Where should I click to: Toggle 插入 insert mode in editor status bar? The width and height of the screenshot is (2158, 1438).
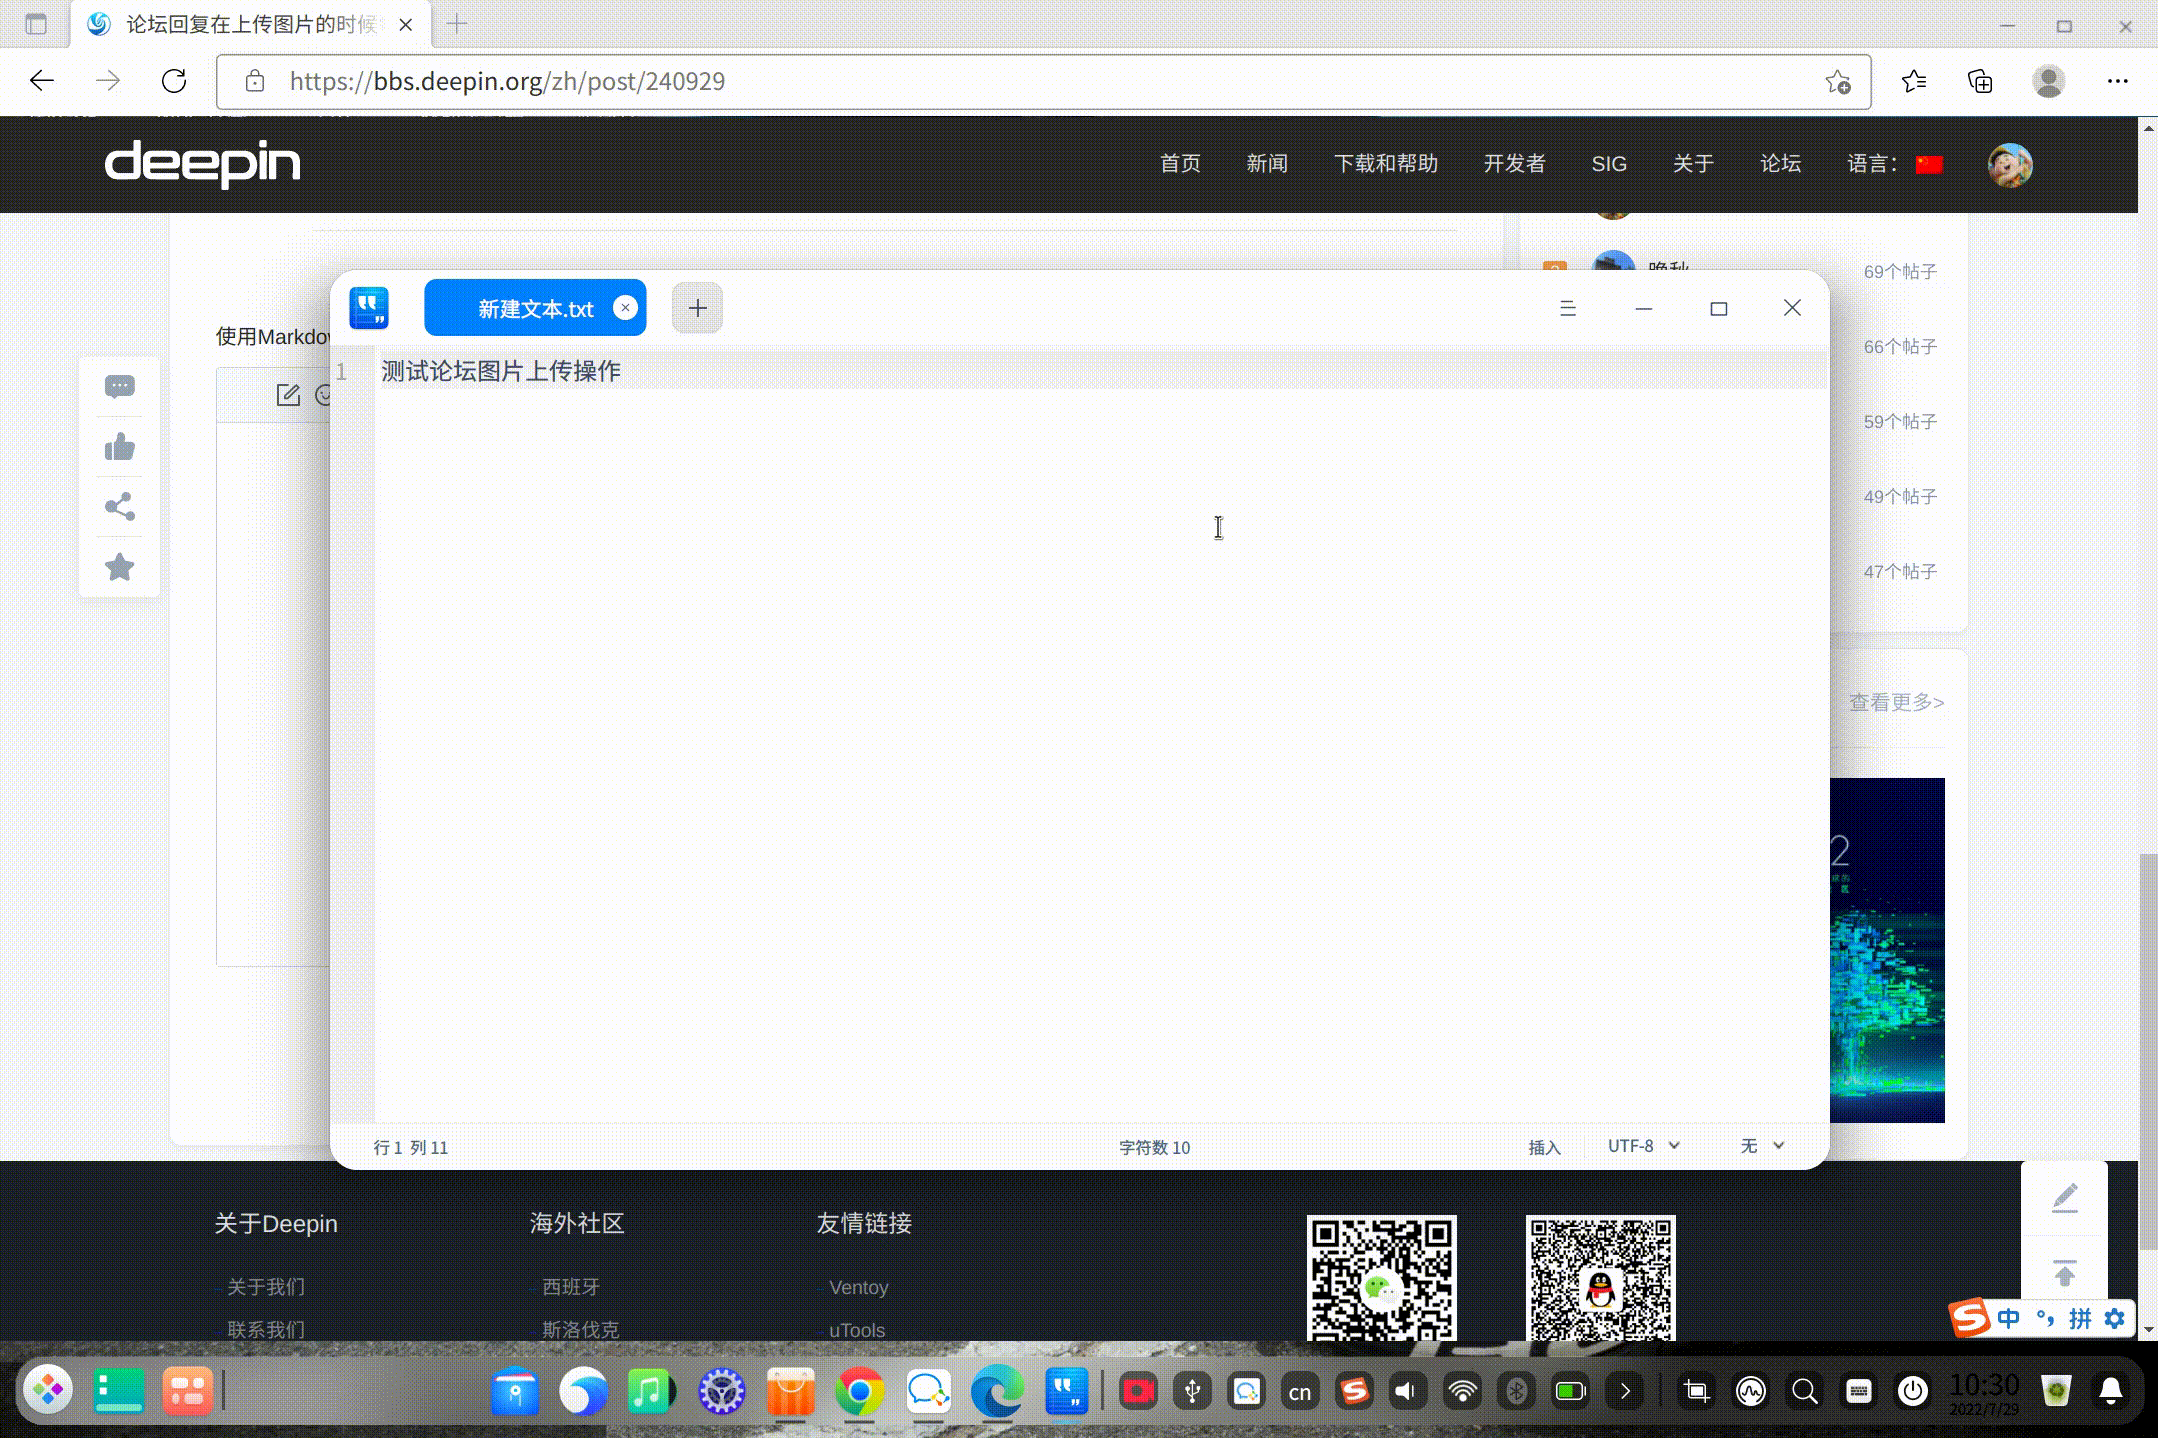click(1543, 1147)
